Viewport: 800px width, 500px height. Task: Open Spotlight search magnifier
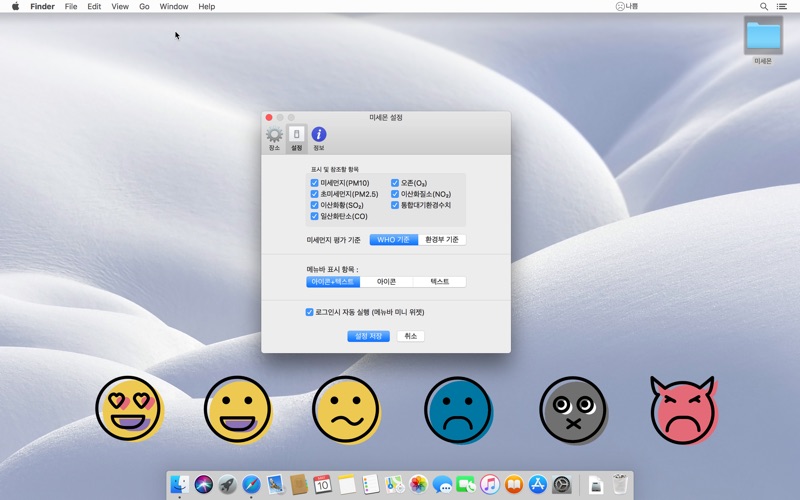763,6
